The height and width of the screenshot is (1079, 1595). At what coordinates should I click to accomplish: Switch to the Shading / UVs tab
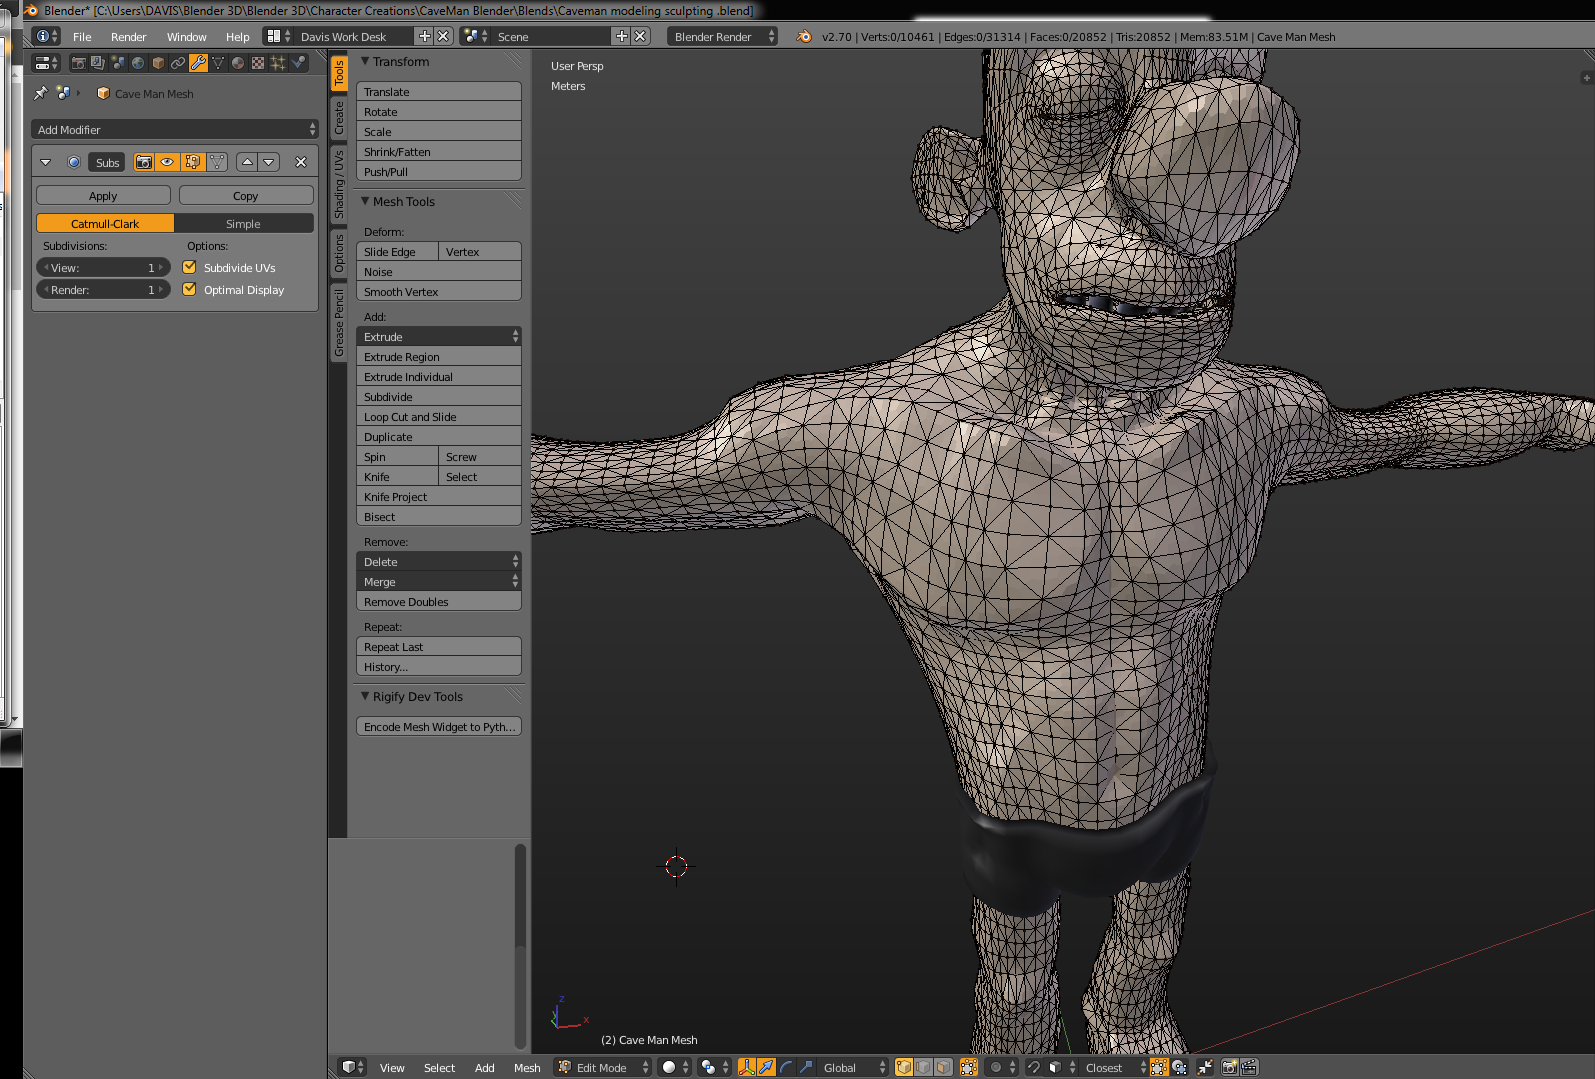click(339, 185)
